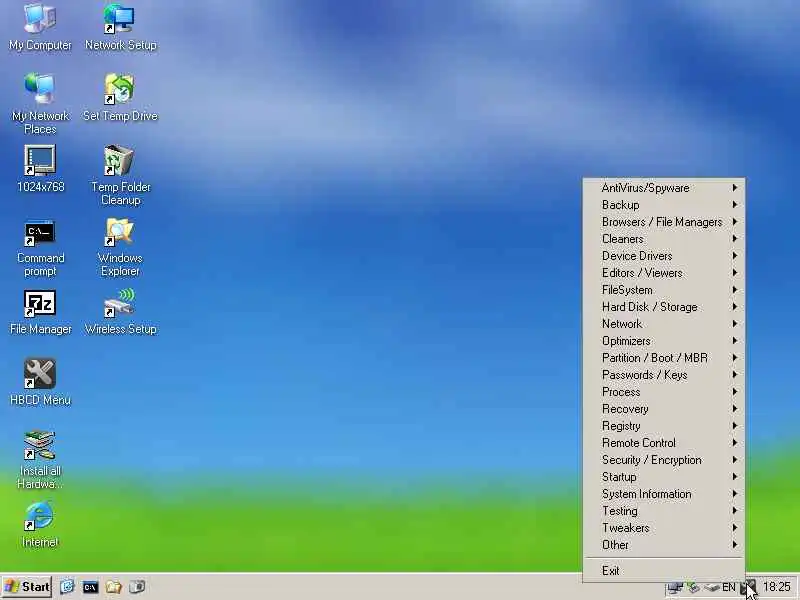Viewport: 800px width, 600px height.
Task: Choose Remote Control in the menu
Action: (664, 443)
